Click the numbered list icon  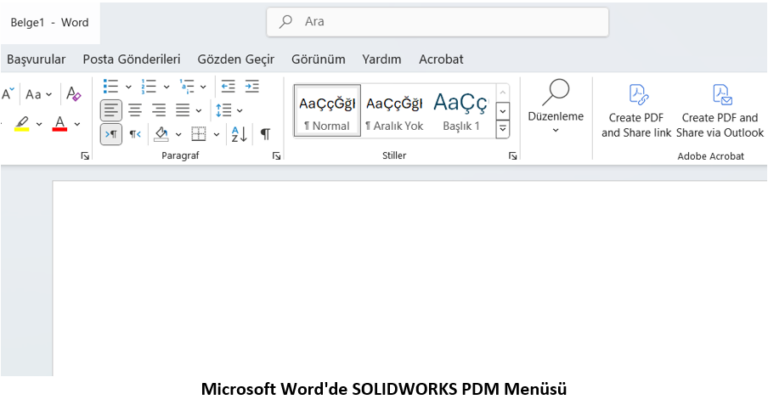click(x=149, y=87)
